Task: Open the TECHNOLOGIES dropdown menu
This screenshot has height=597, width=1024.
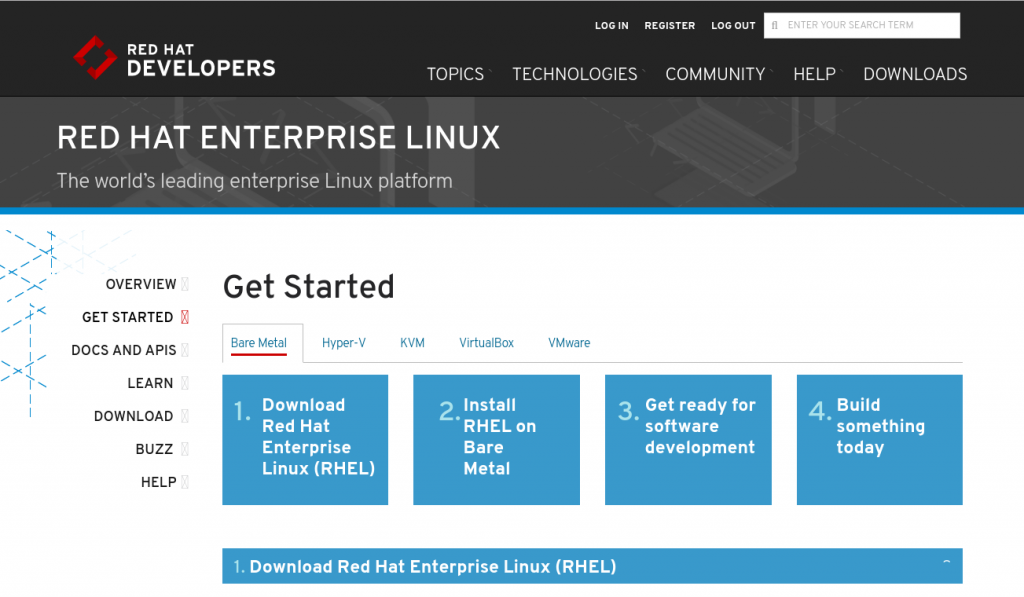Action: pos(575,74)
